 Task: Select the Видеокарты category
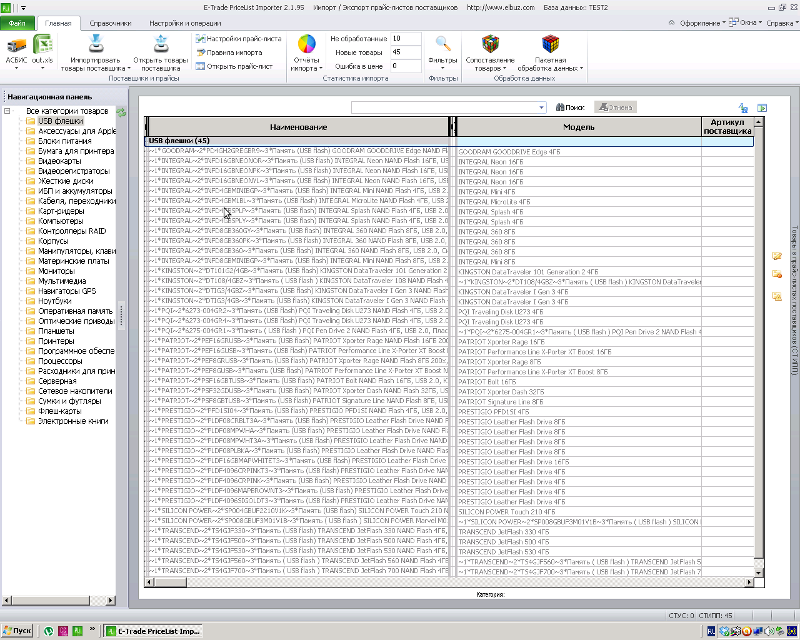pyautogui.click(x=60, y=161)
